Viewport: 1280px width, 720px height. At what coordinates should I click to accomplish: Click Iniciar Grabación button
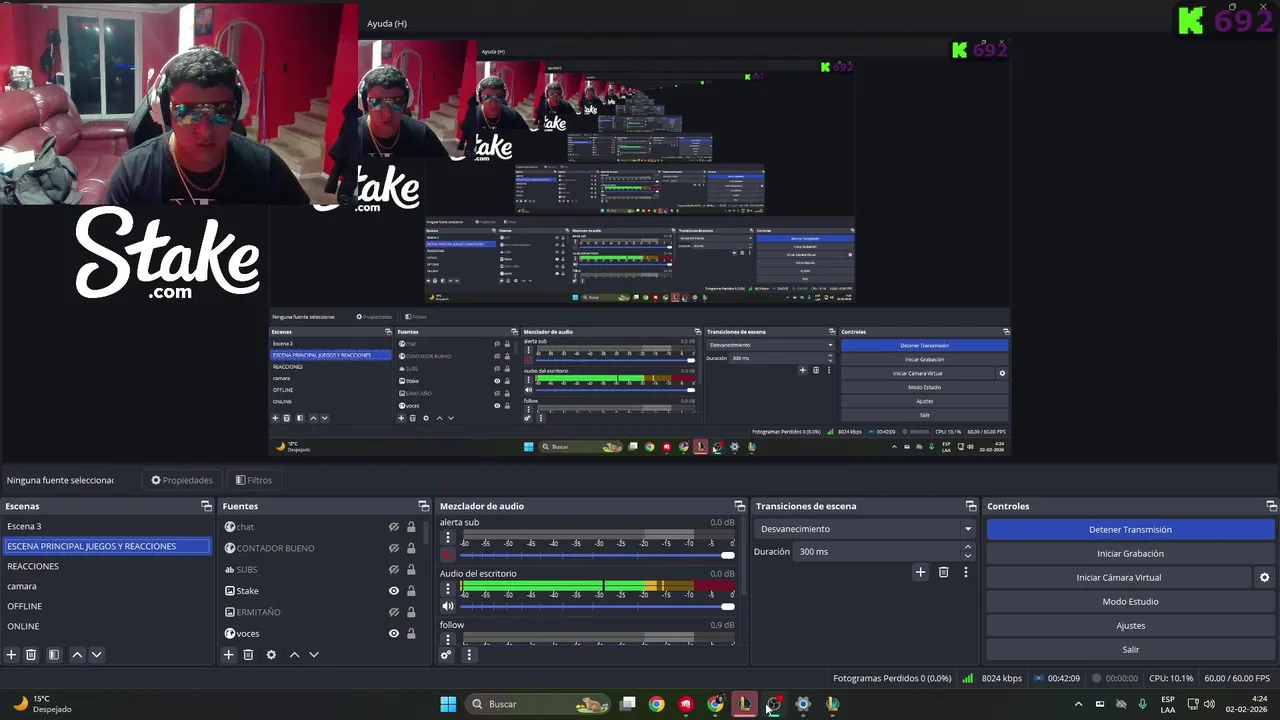tap(1130, 554)
